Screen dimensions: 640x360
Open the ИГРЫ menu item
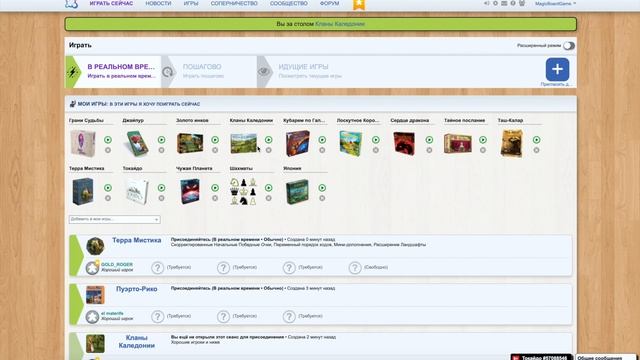pyautogui.click(x=191, y=3)
